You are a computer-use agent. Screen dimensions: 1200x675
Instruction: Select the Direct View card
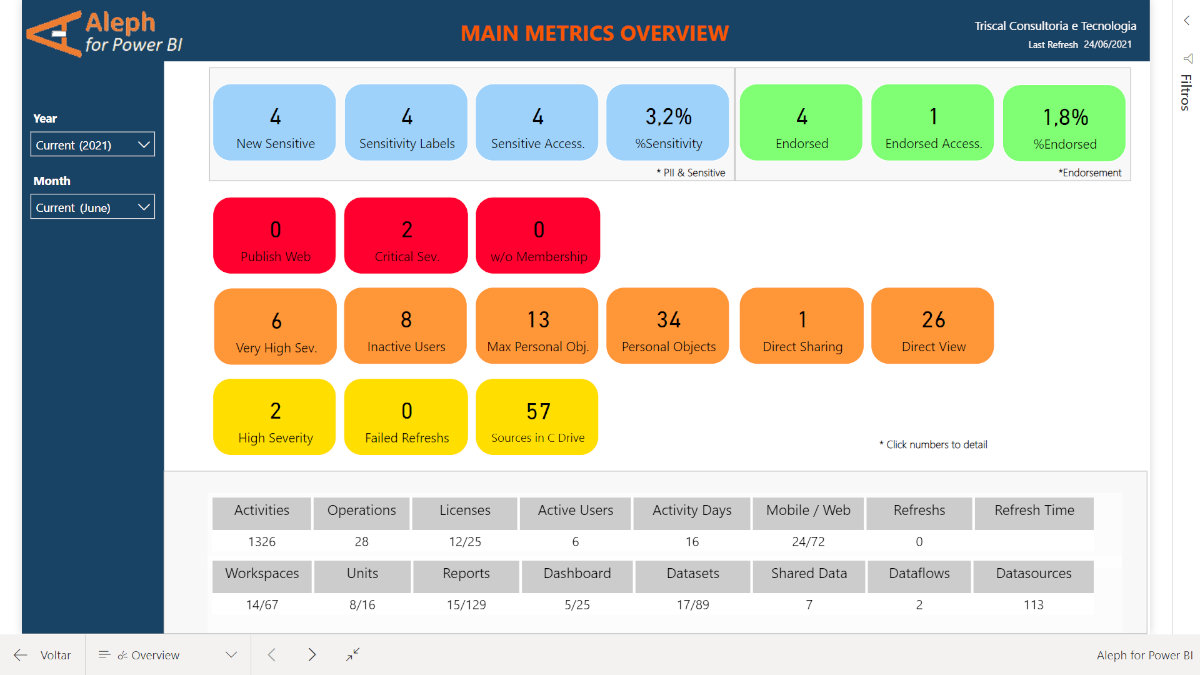(x=932, y=325)
